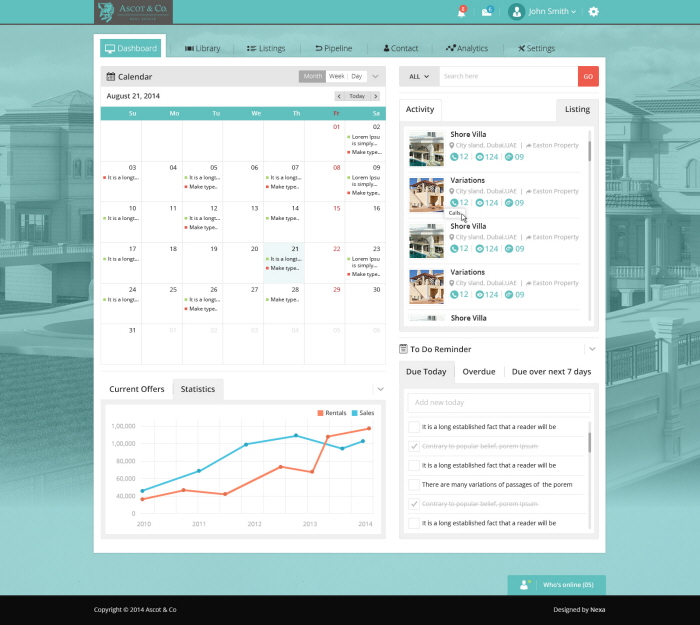Click the 09 icon of first Variations listing
The width and height of the screenshot is (700, 625).
pyautogui.click(x=509, y=203)
